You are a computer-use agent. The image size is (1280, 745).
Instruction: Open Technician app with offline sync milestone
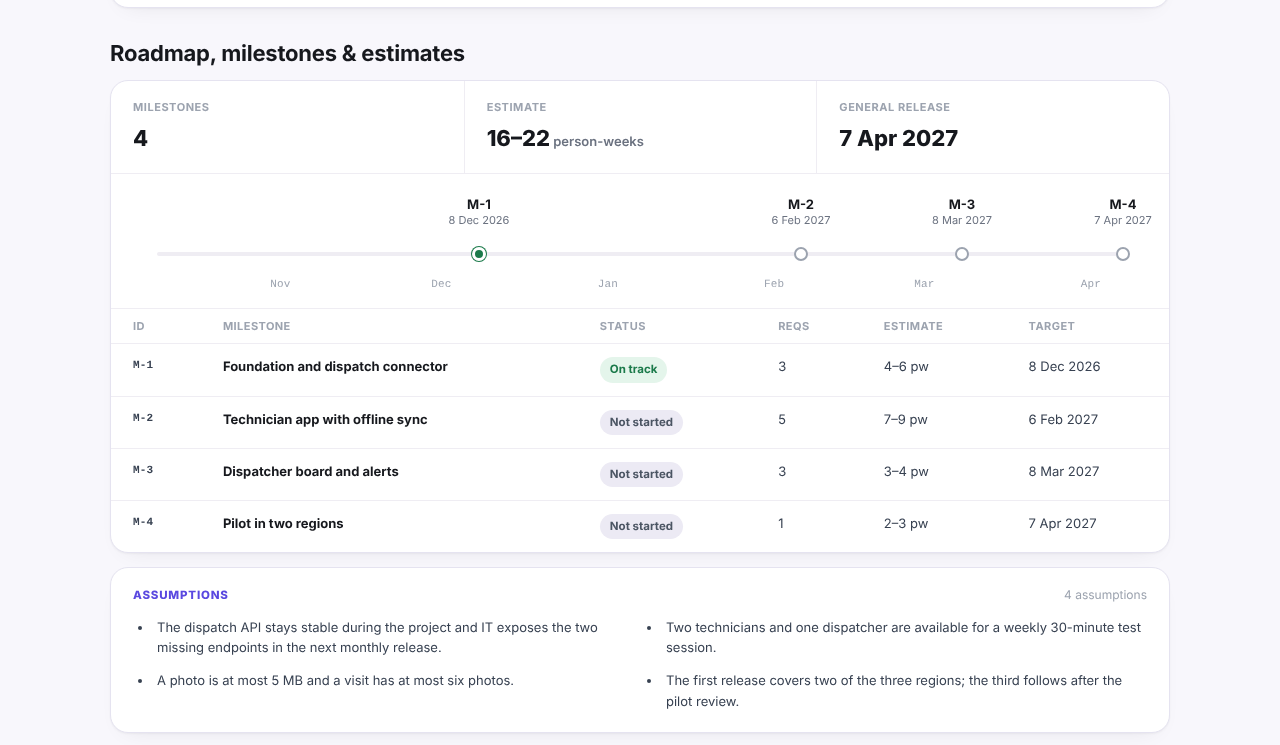[x=325, y=420]
